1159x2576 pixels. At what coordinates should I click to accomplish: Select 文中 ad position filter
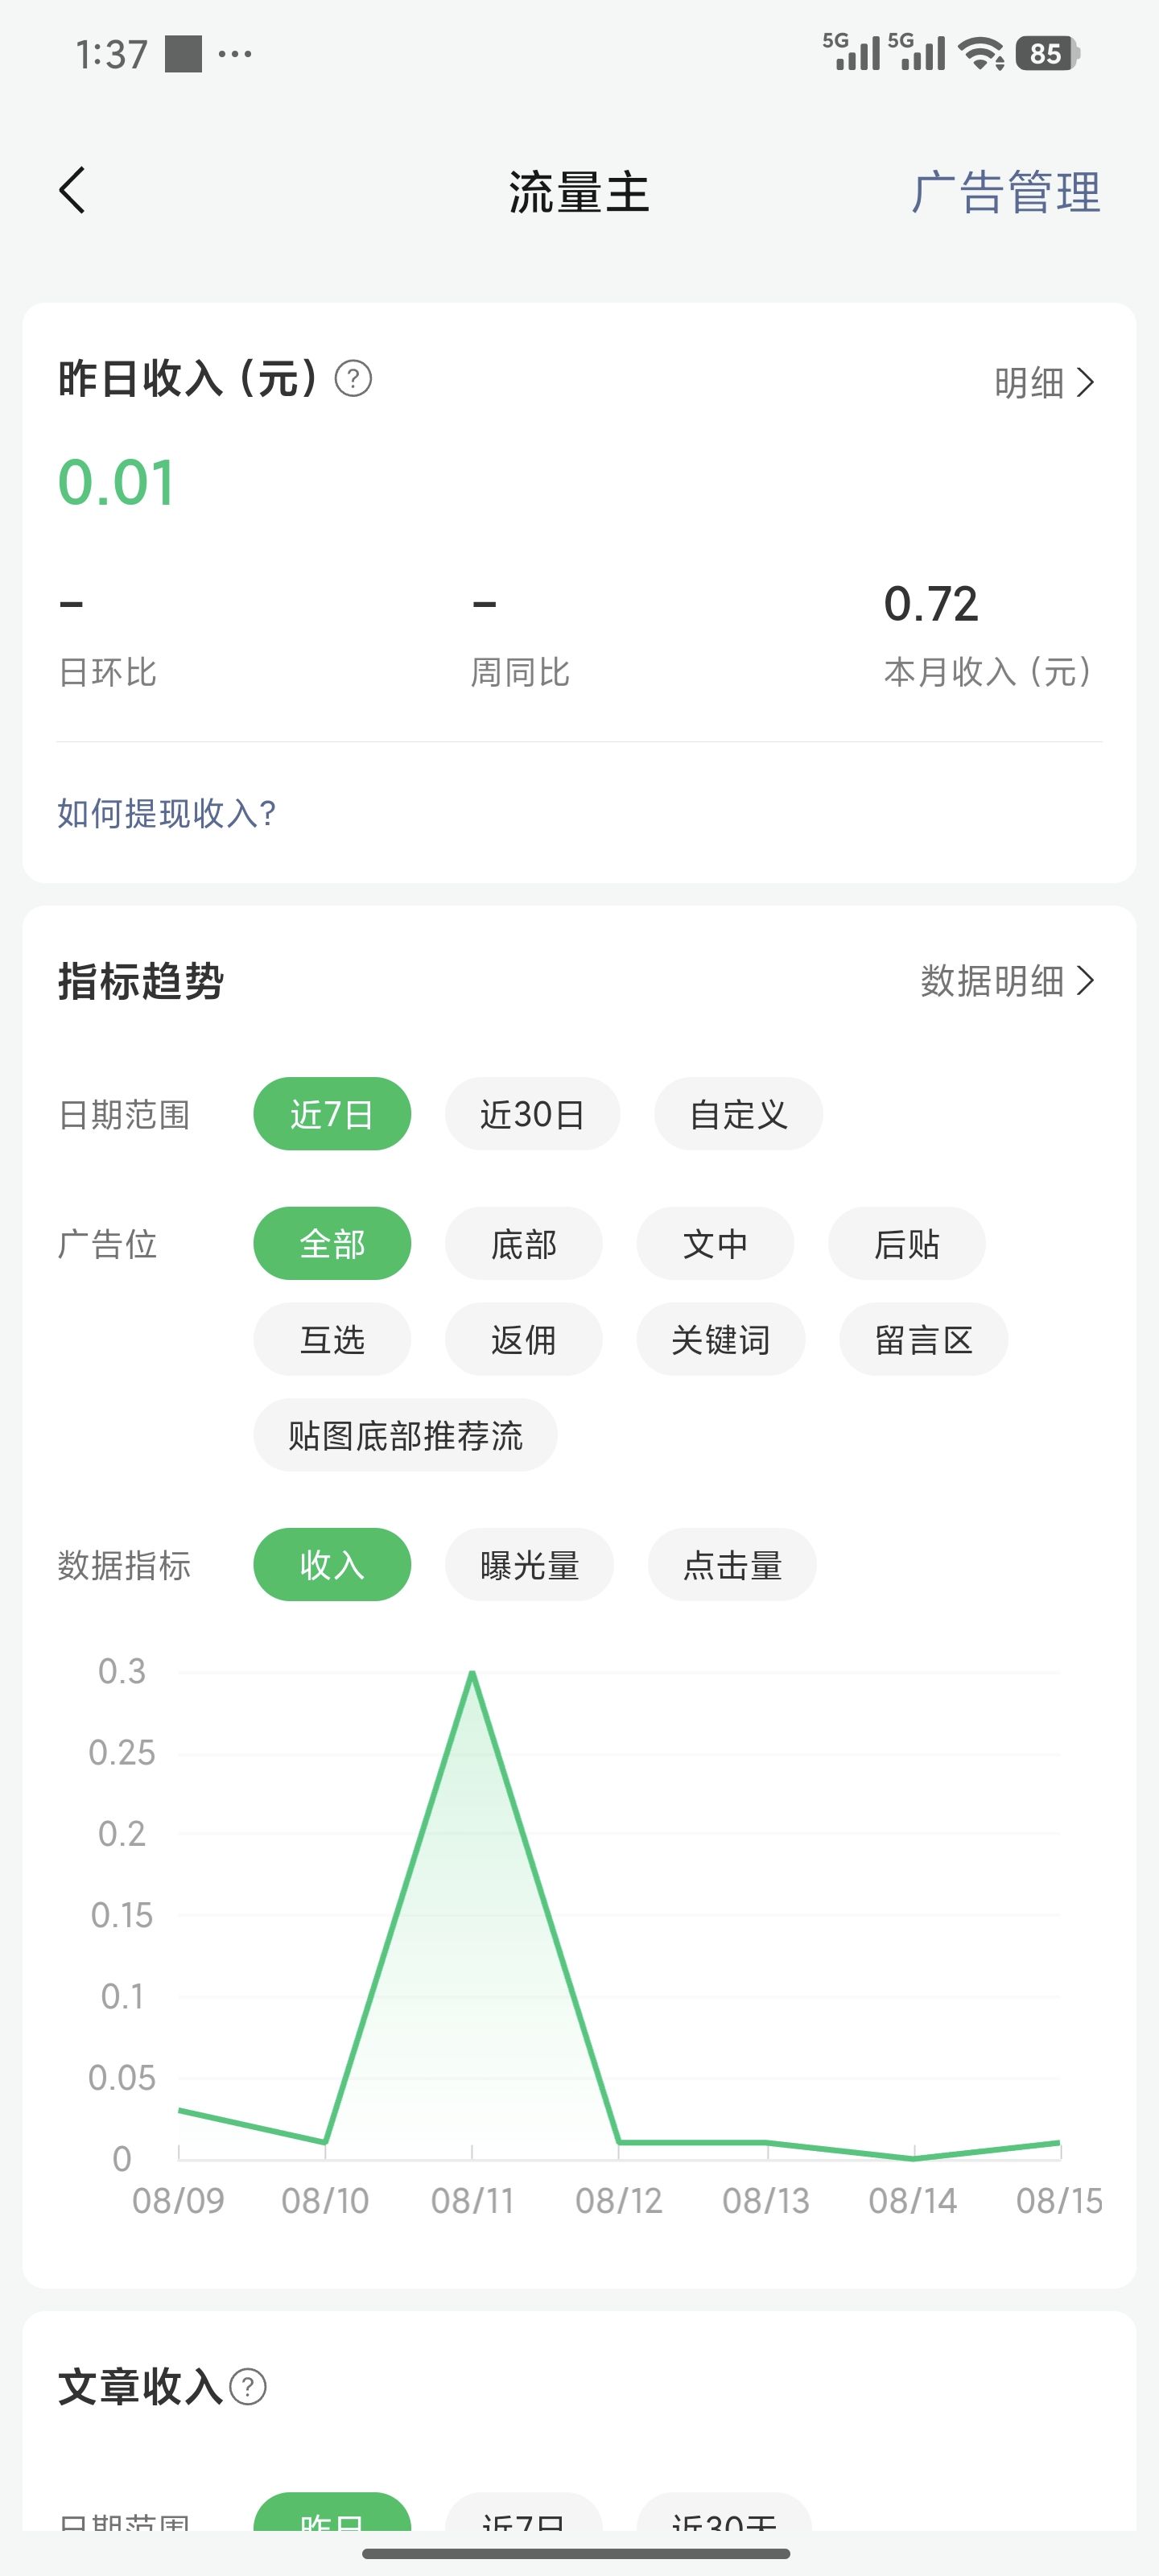tap(715, 1244)
